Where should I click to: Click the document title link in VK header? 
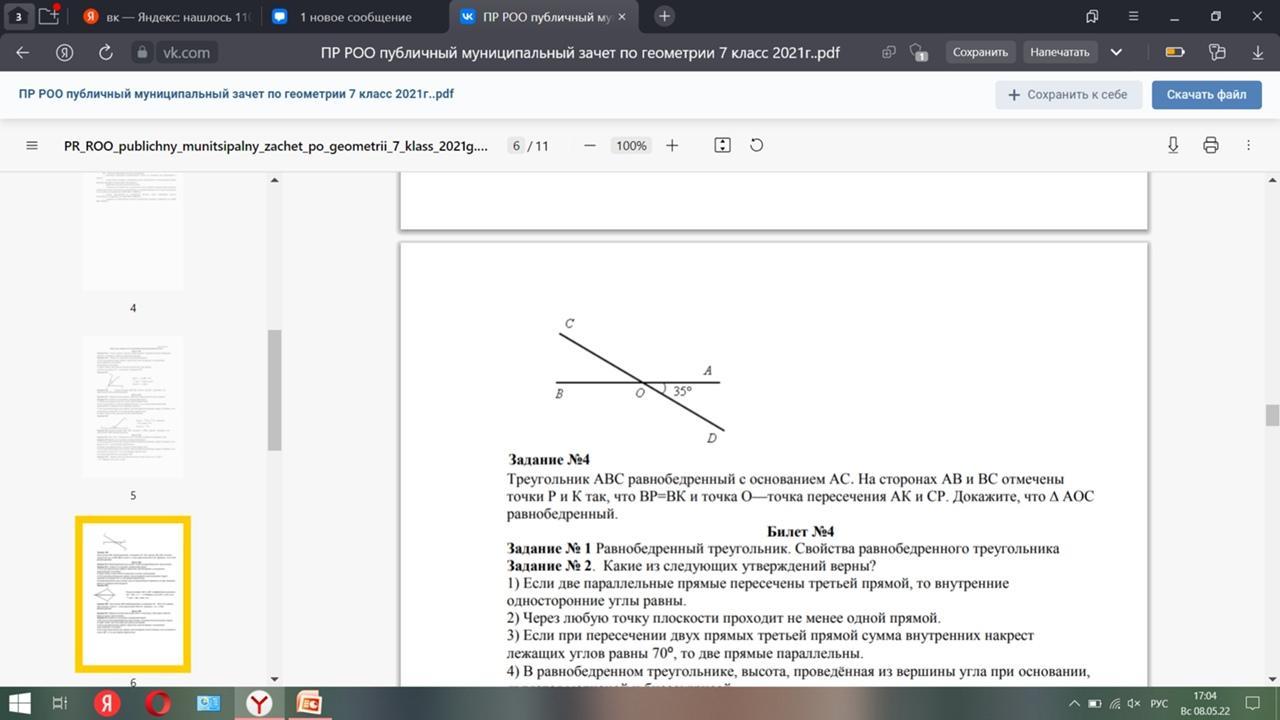pyautogui.click(x=236, y=94)
